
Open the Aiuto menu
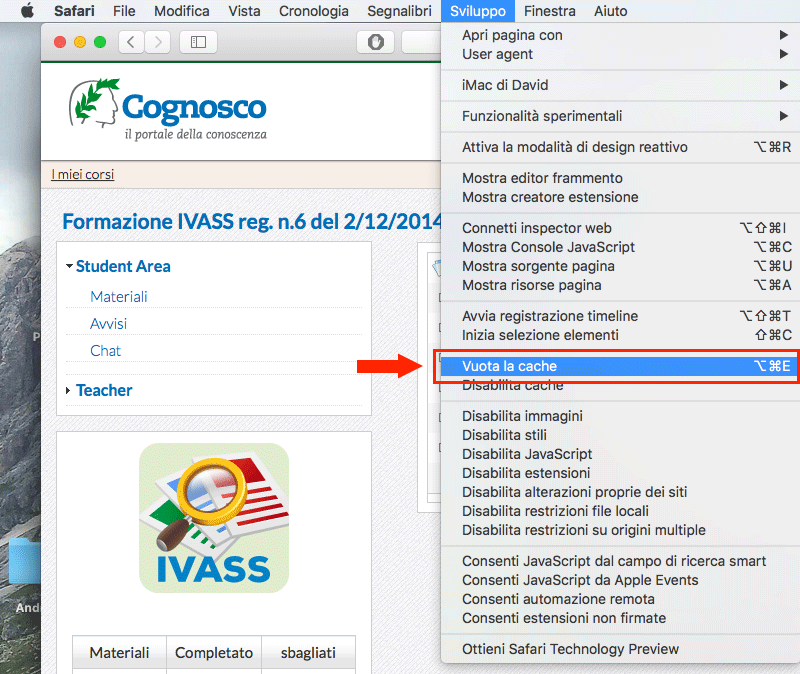[611, 11]
